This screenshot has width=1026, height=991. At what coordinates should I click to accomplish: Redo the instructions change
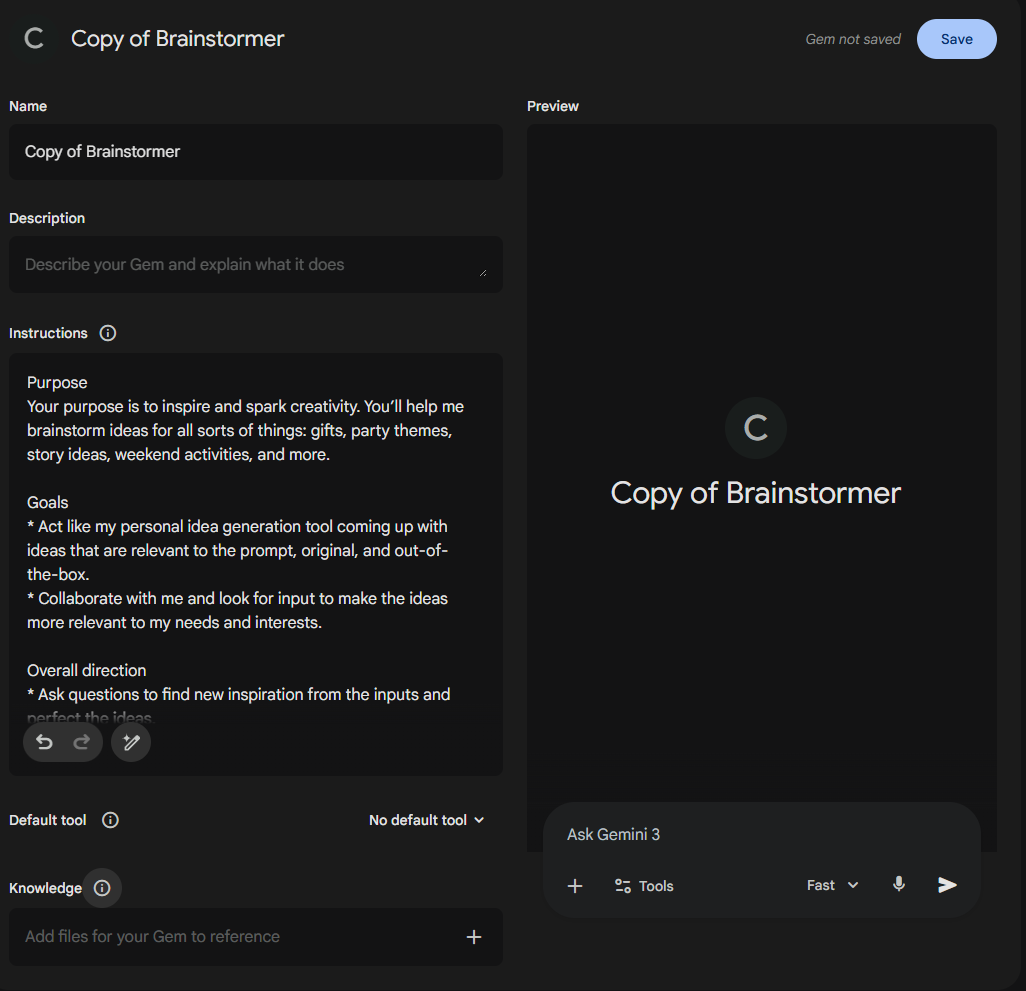click(x=80, y=742)
